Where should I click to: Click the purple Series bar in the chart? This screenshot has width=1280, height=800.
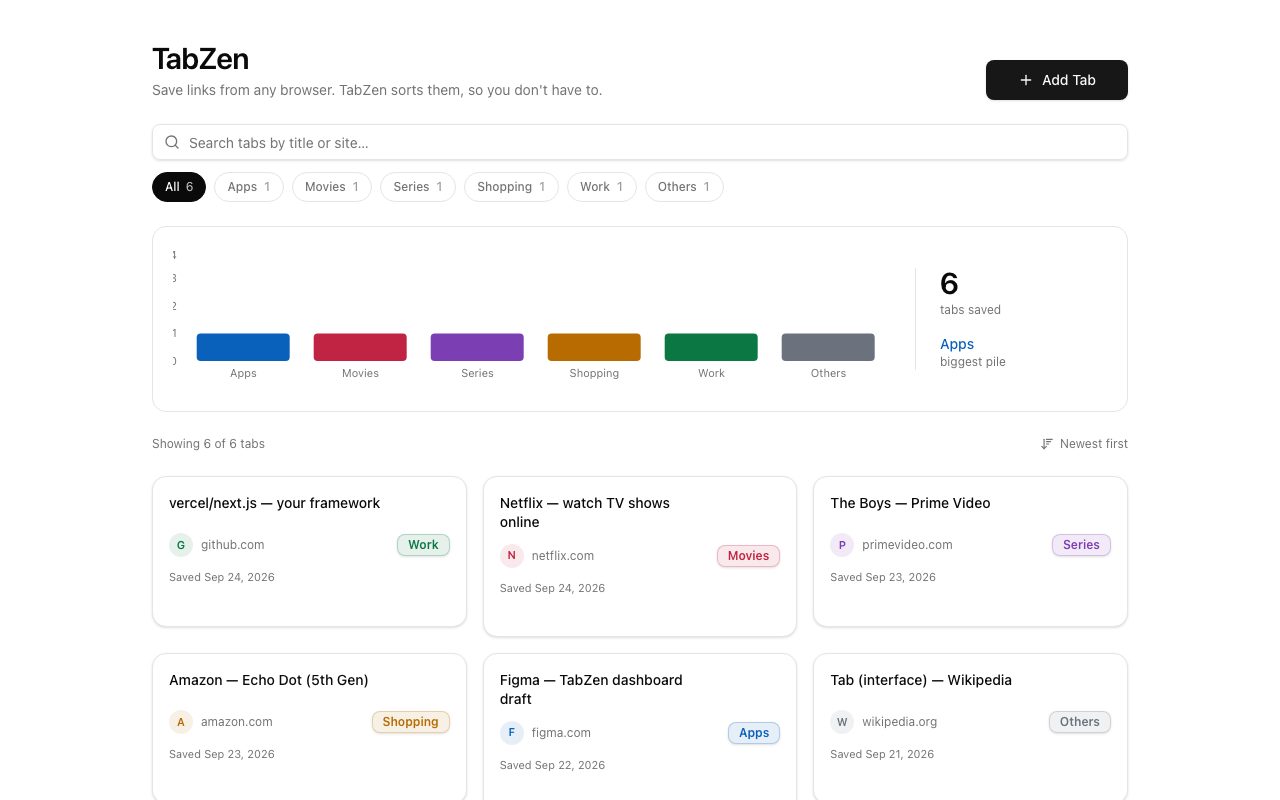(x=477, y=347)
